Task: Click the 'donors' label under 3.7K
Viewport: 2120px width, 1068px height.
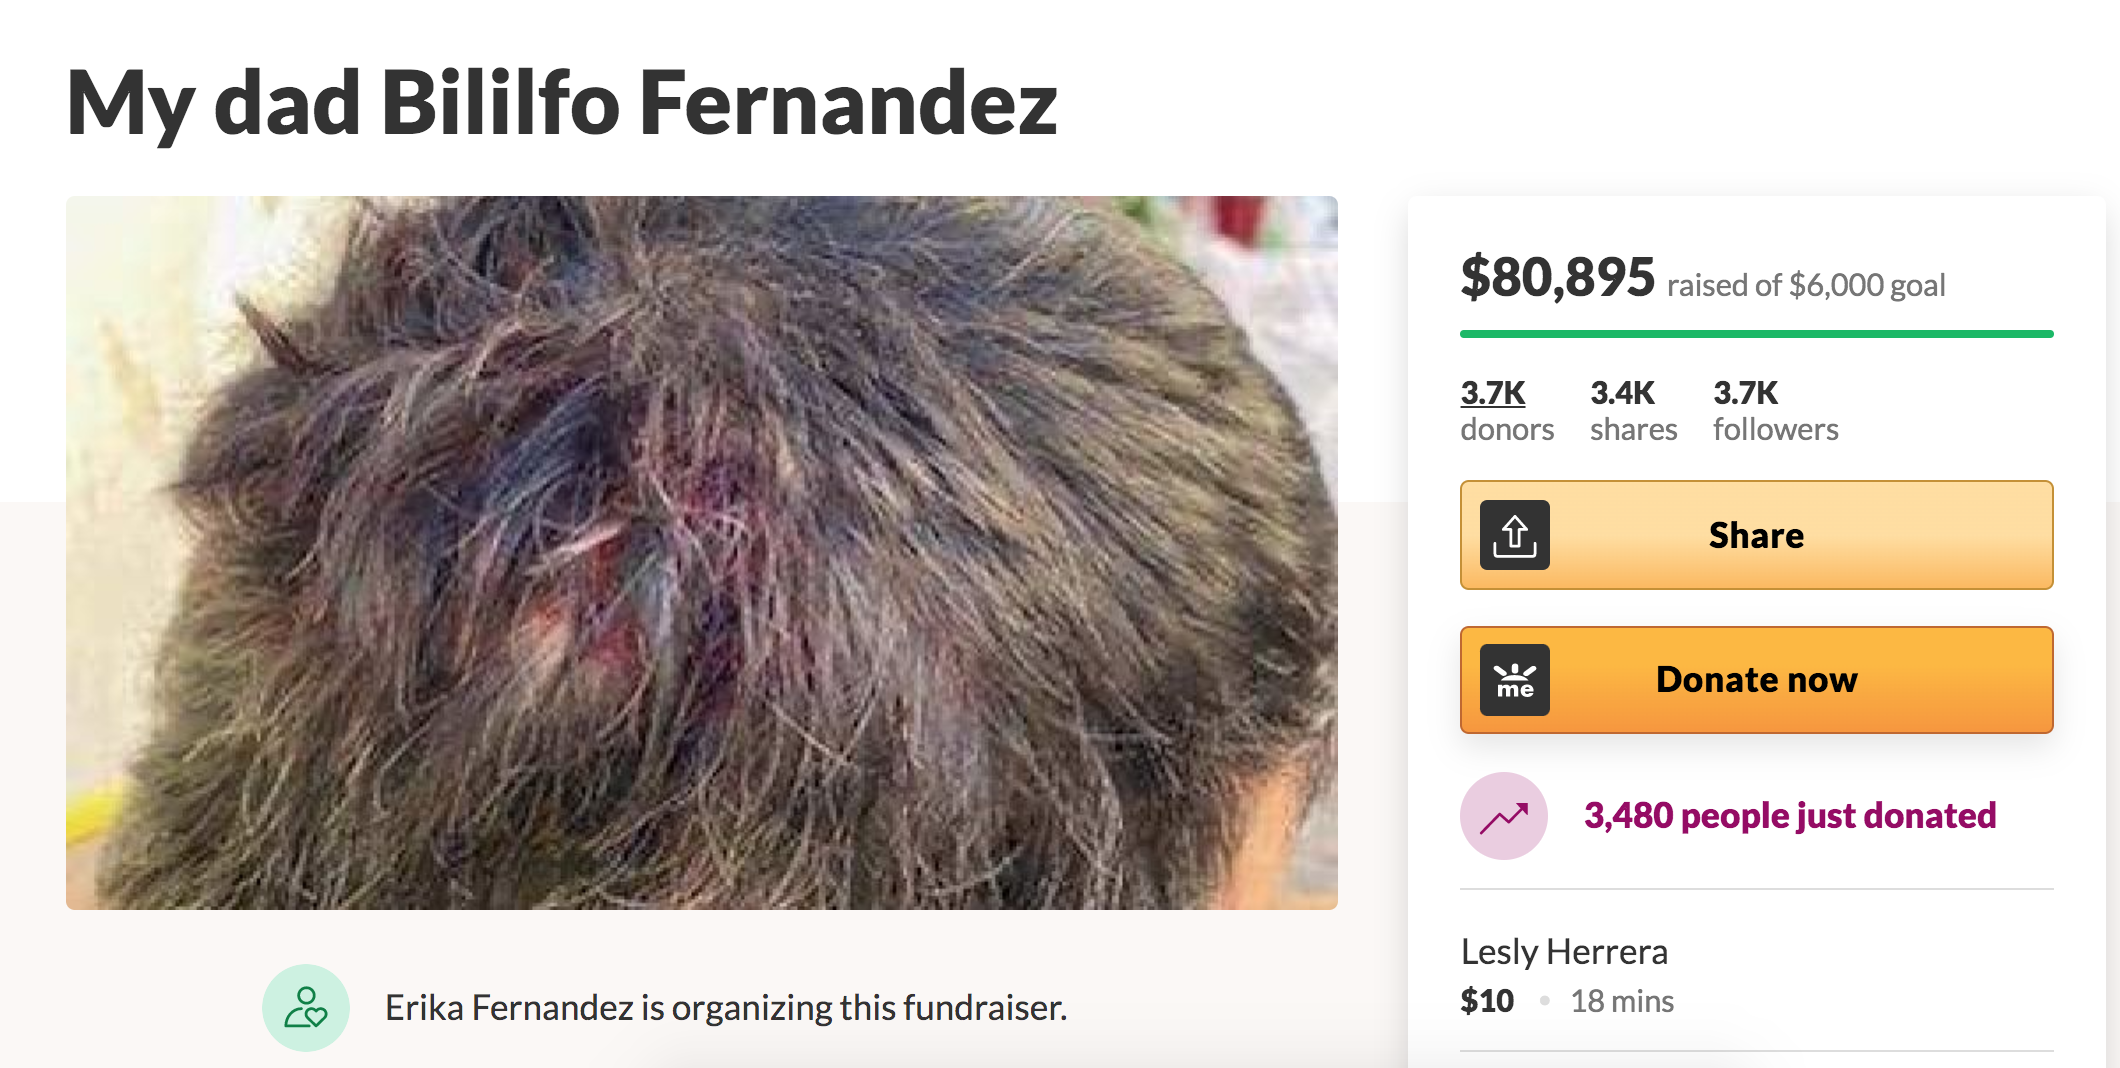Action: [1507, 430]
